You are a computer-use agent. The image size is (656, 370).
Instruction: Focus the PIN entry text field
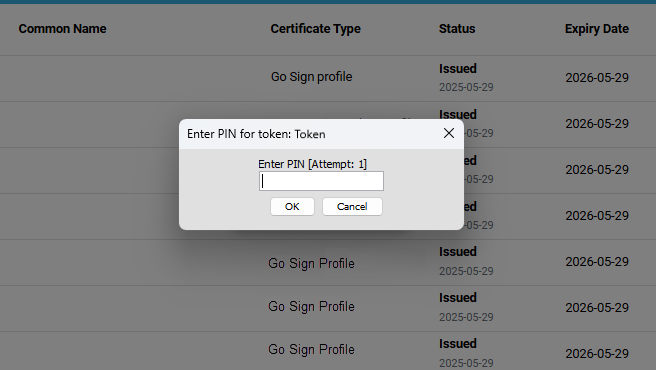pyautogui.click(x=321, y=181)
